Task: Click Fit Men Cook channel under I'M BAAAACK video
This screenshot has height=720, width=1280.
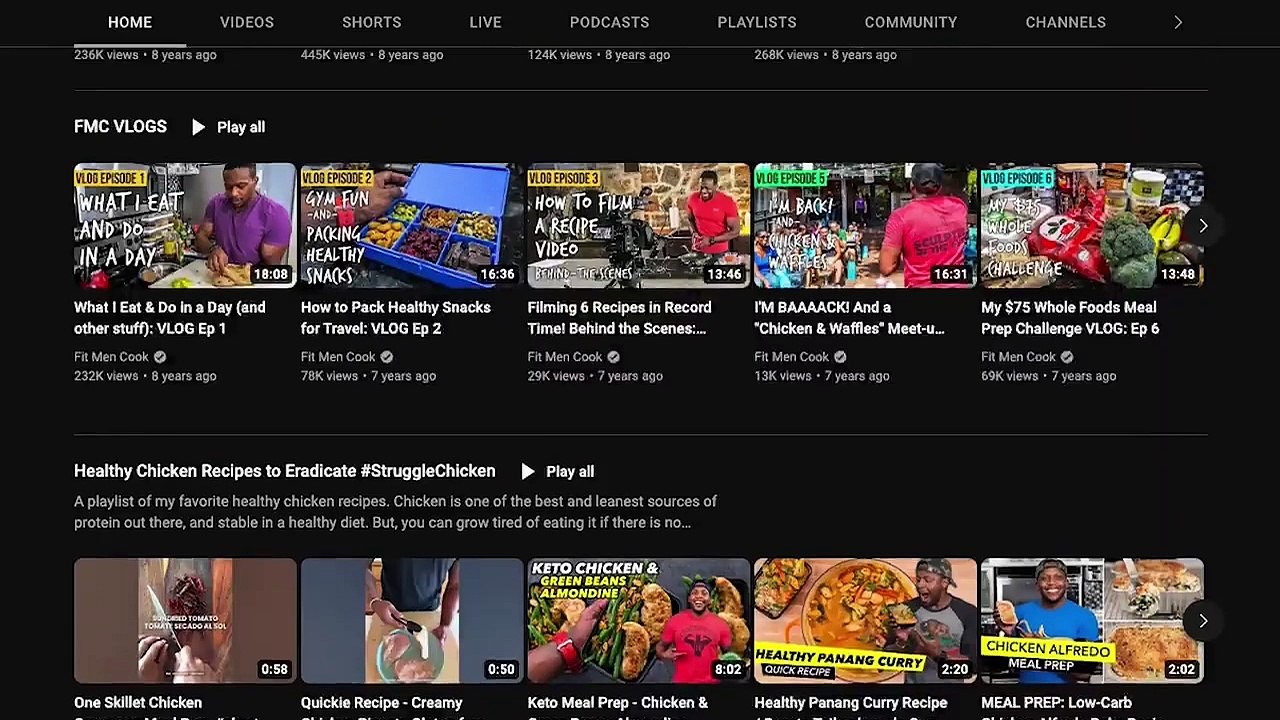Action: (792, 357)
